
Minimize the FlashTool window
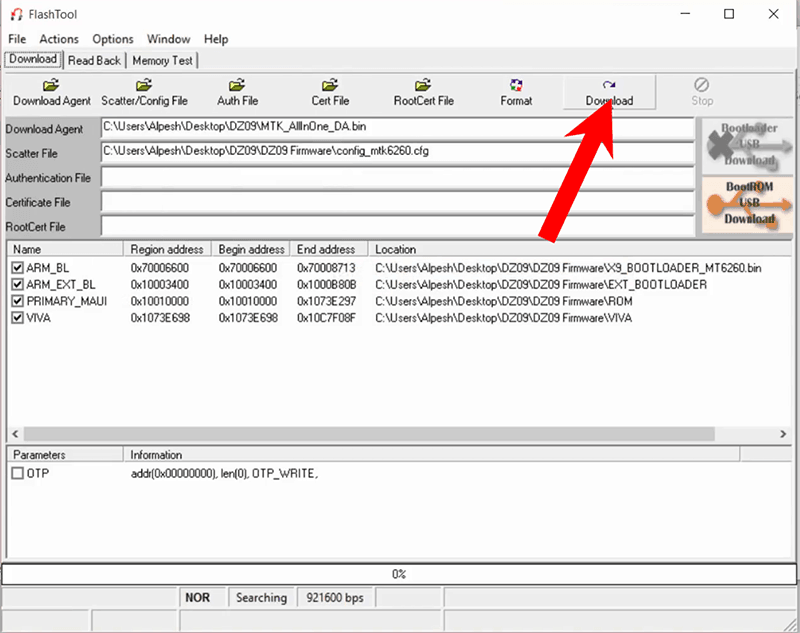tap(685, 14)
